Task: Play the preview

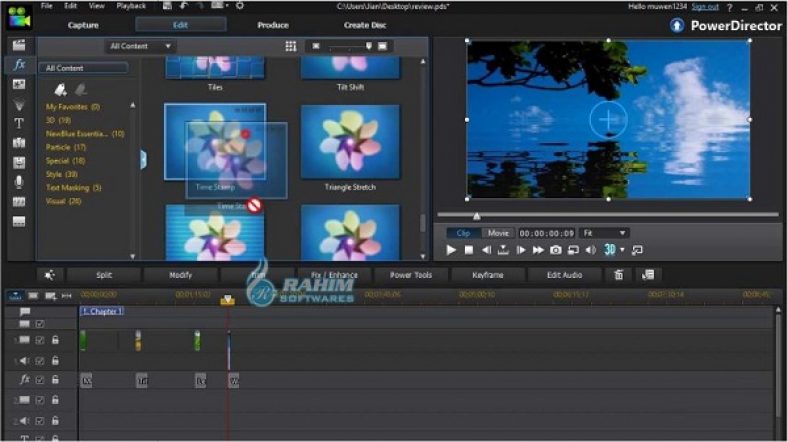Action: click(x=451, y=250)
